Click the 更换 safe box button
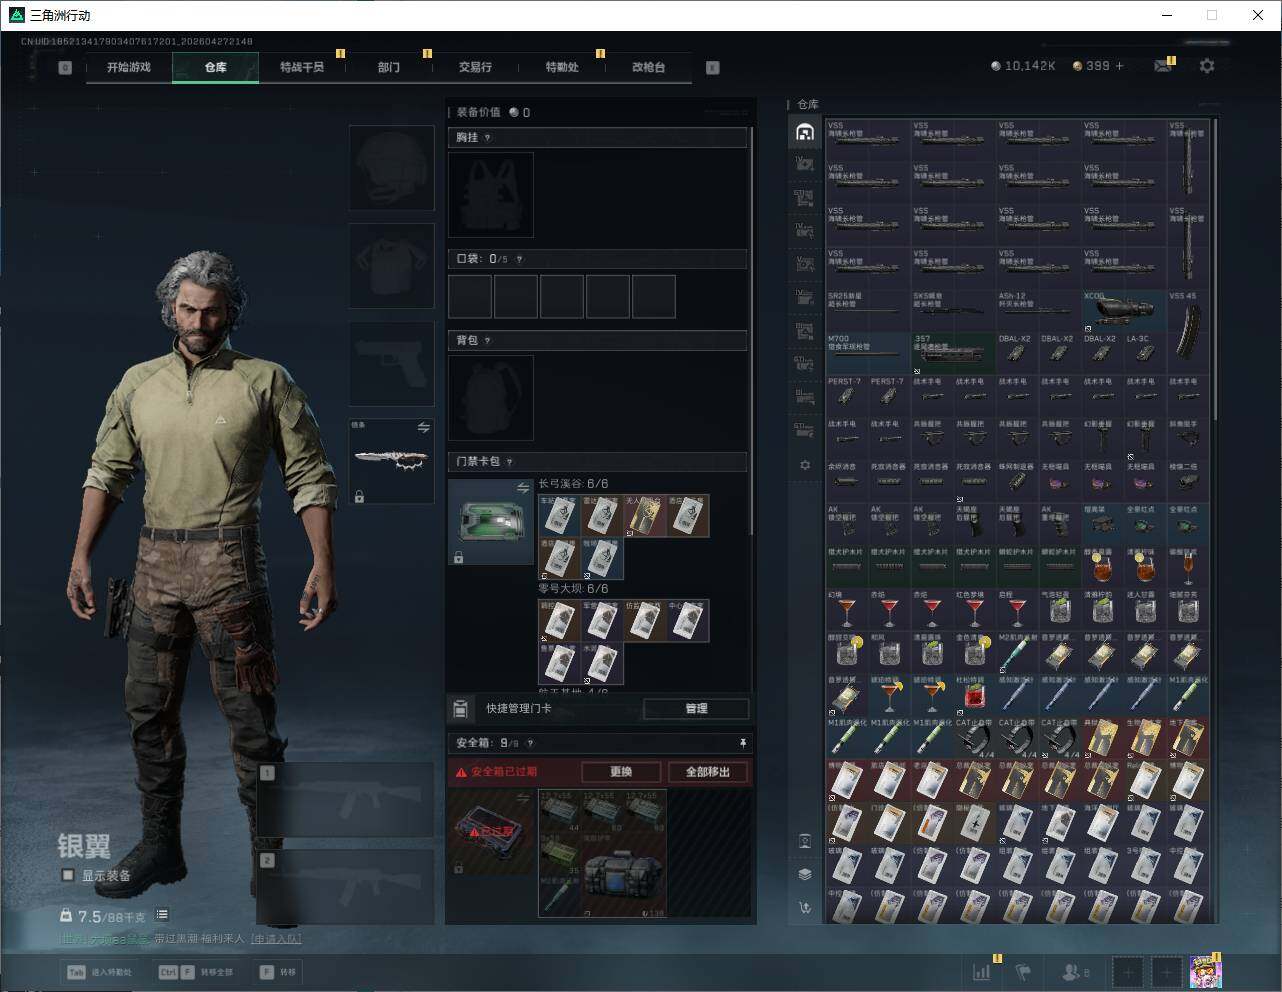Image resolution: width=1282 pixels, height=992 pixels. pyautogui.click(x=621, y=772)
